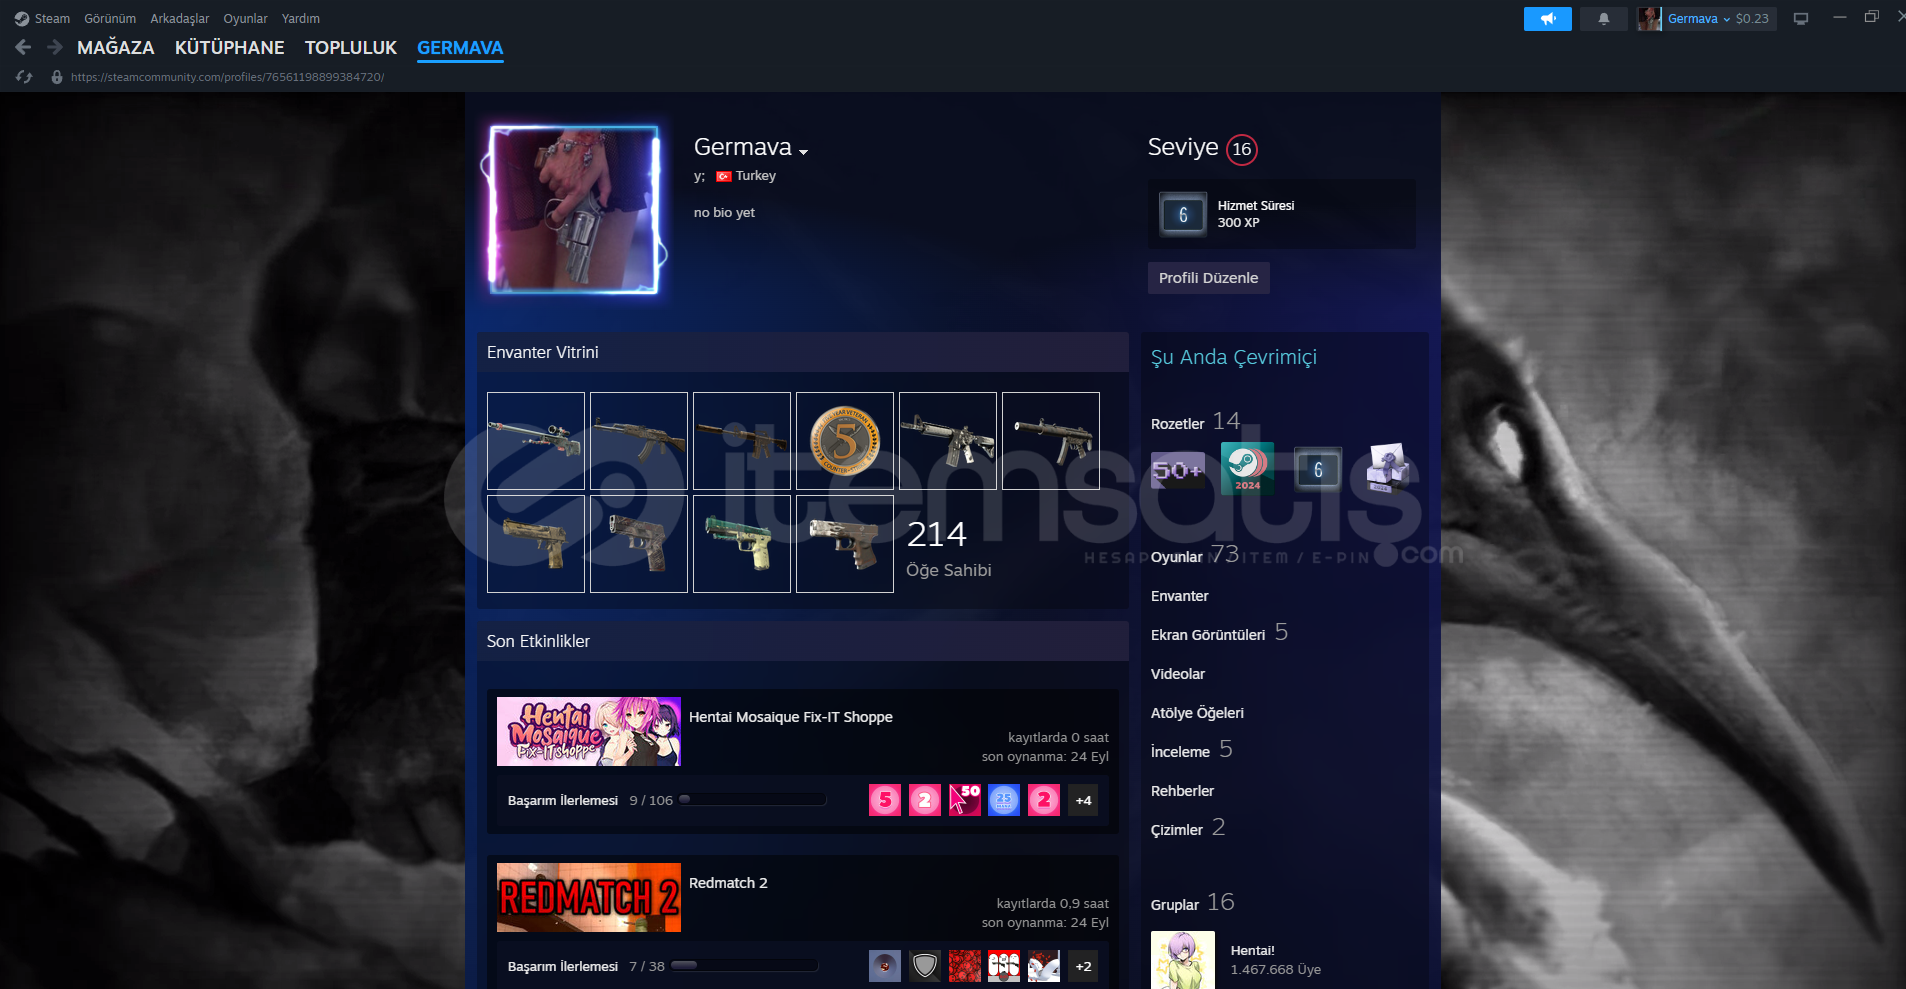Screen dimensions: 1906x989
Task: Go forward with the right arrow
Action: point(55,47)
